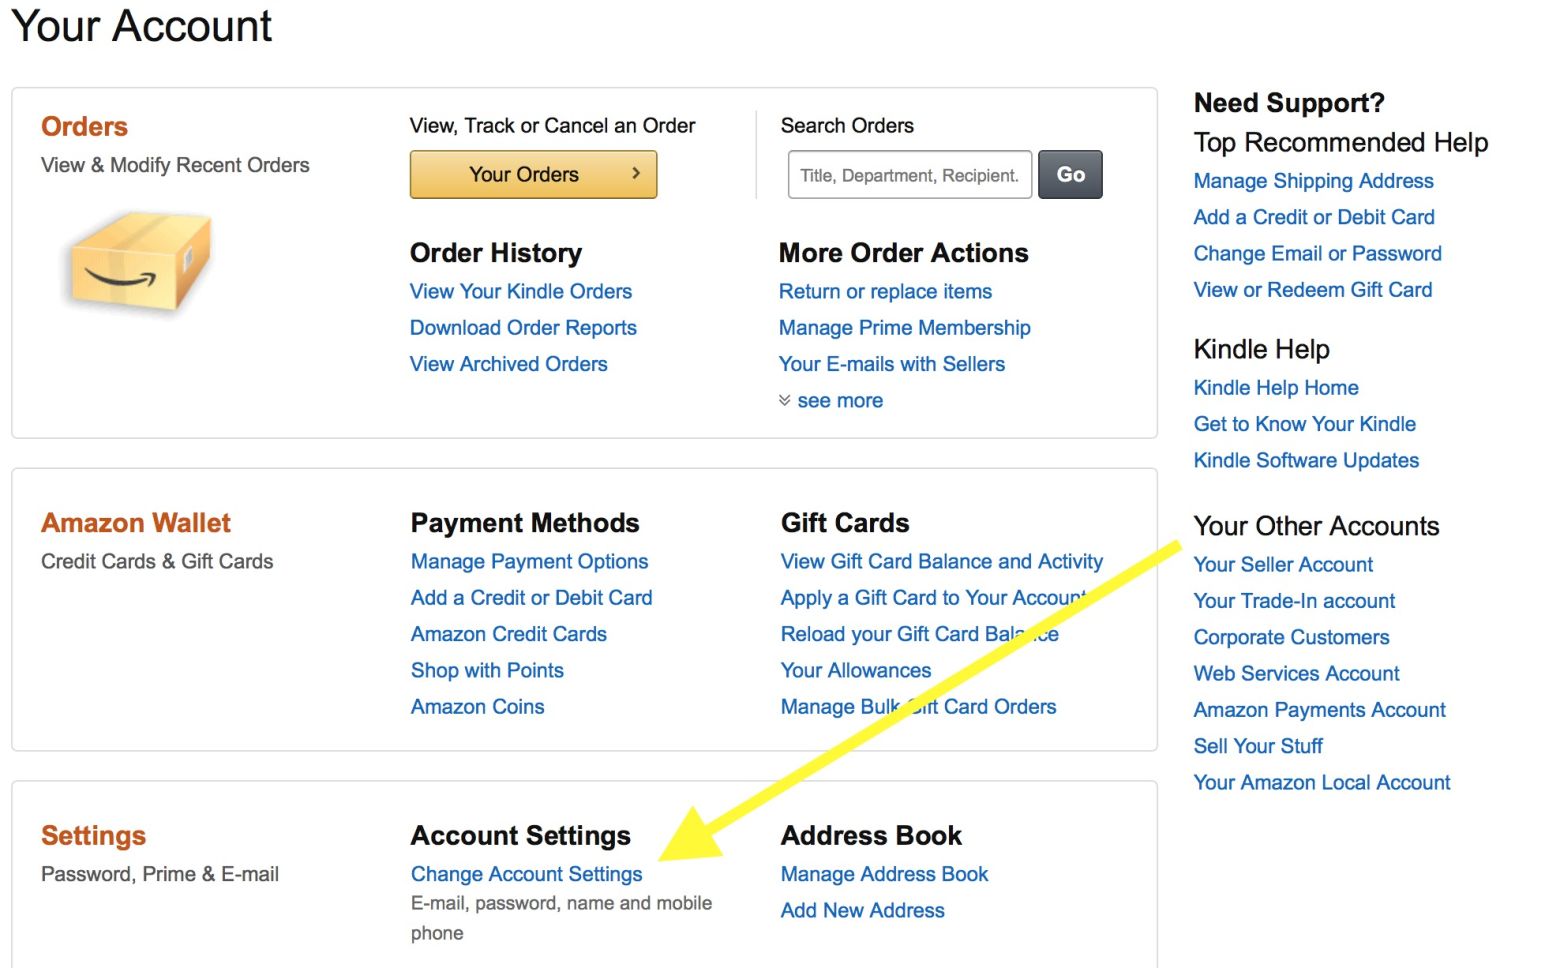
Task: Open Shop with Points
Action: coord(487,670)
